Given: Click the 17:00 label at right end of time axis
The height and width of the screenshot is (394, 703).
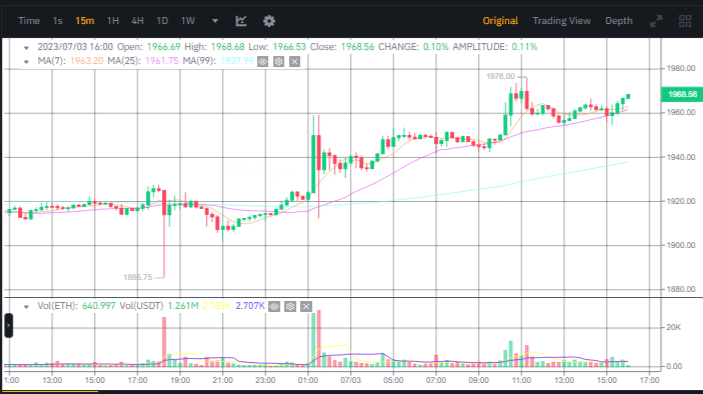Looking at the screenshot, I should pos(649,381).
